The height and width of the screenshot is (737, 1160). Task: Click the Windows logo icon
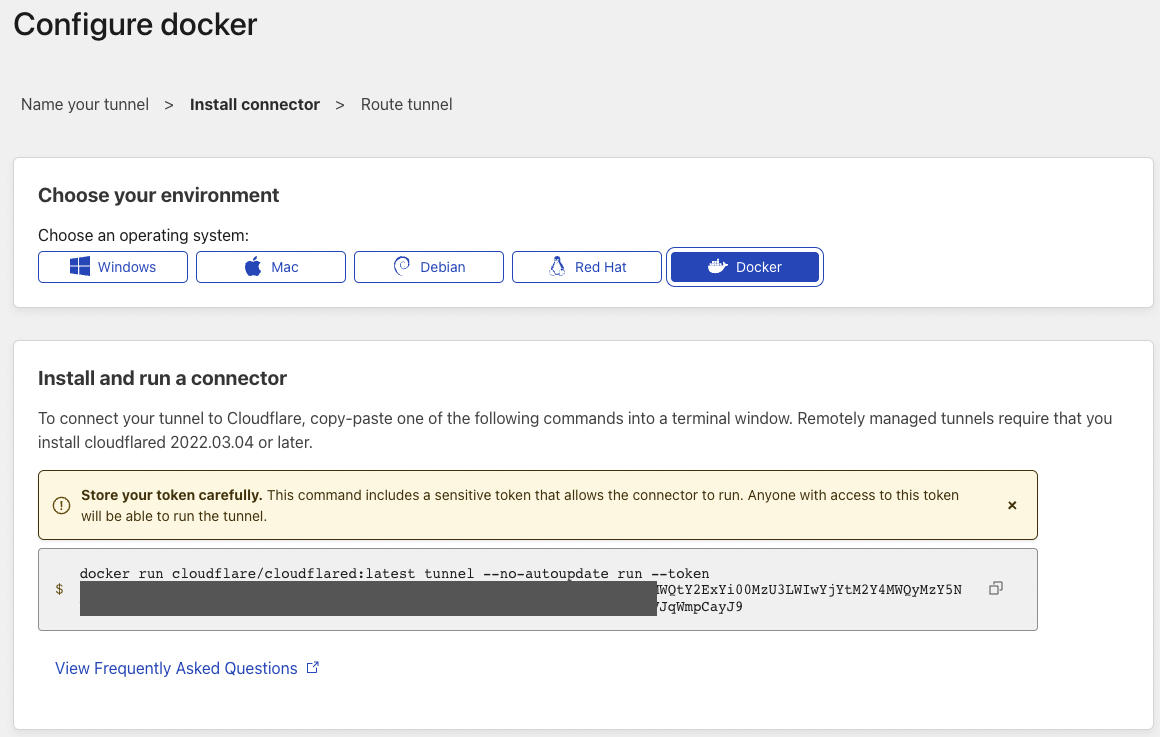pos(80,267)
